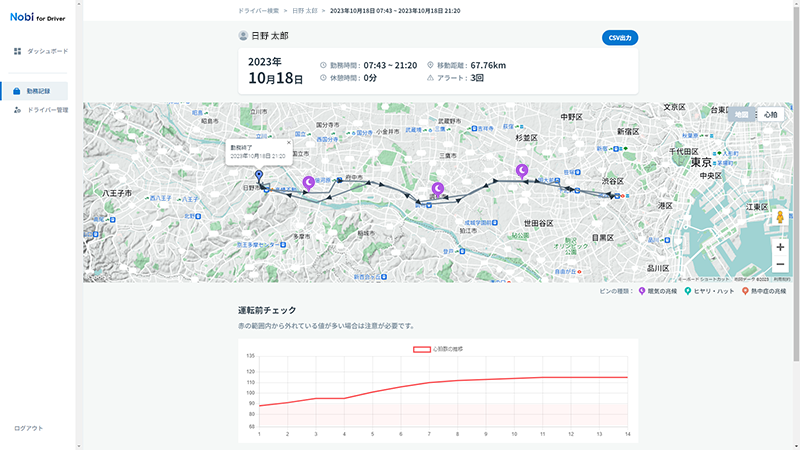Switch map to 地図 view
800x450 pixels.
click(x=741, y=115)
